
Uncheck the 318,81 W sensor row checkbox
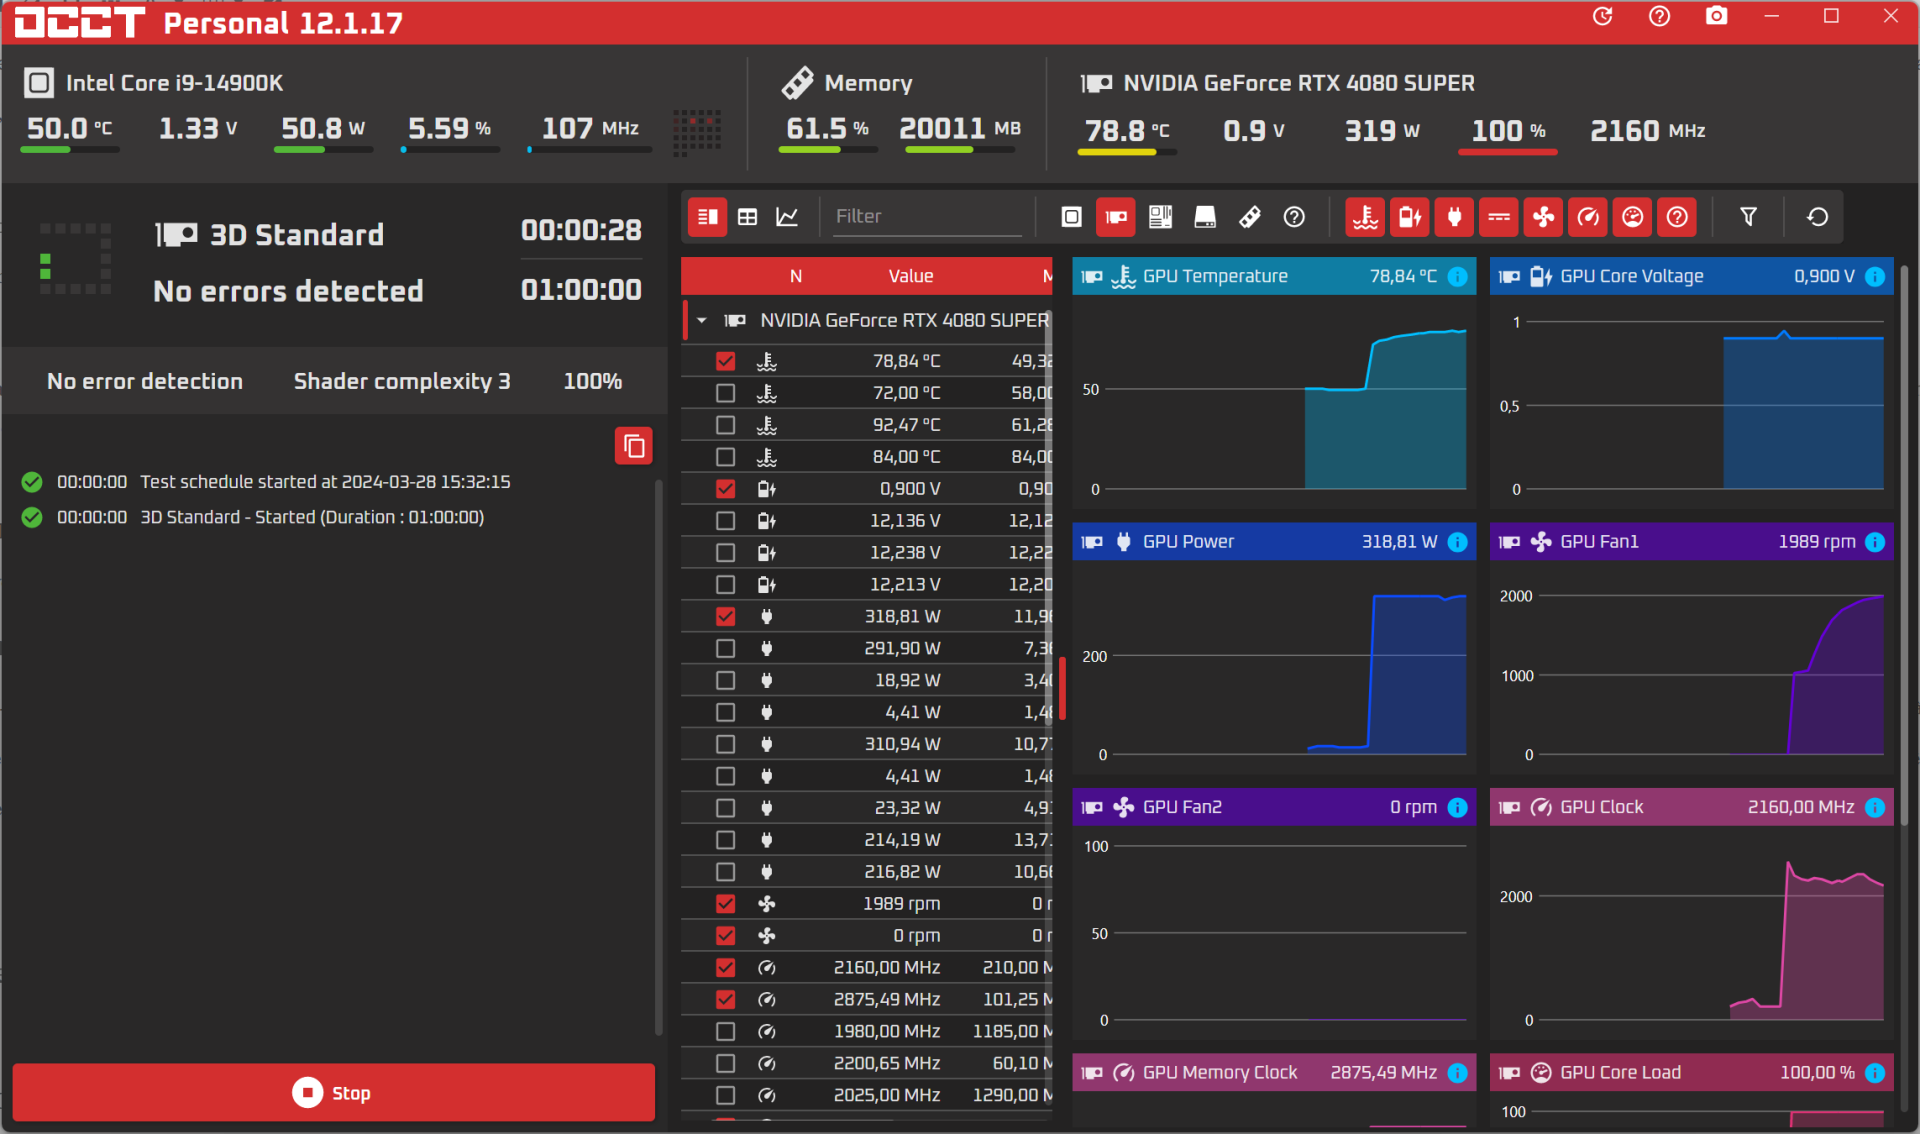(x=726, y=617)
